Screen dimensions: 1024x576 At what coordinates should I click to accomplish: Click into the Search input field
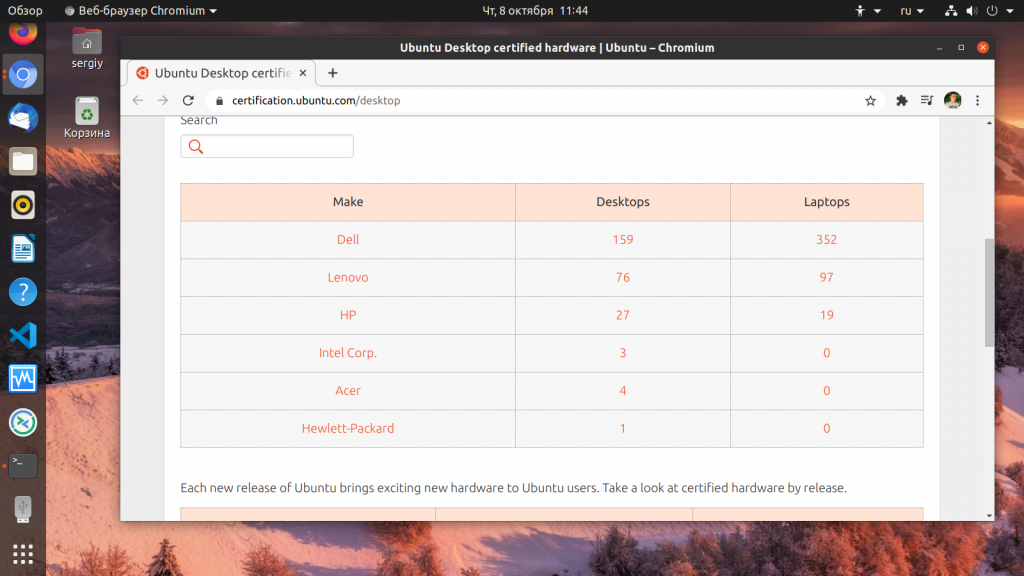(267, 146)
